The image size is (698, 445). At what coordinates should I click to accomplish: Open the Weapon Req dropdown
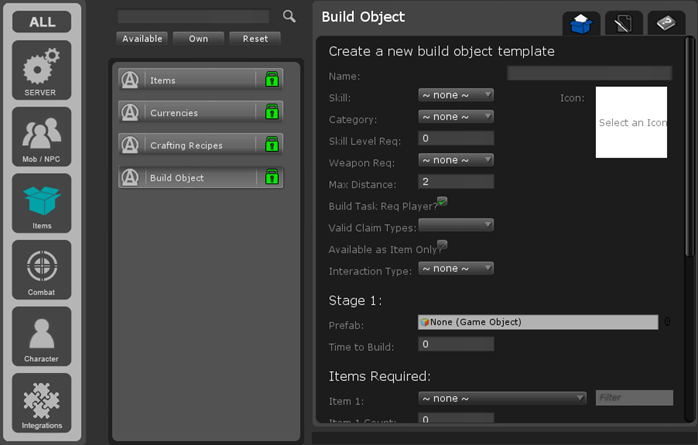[456, 160]
